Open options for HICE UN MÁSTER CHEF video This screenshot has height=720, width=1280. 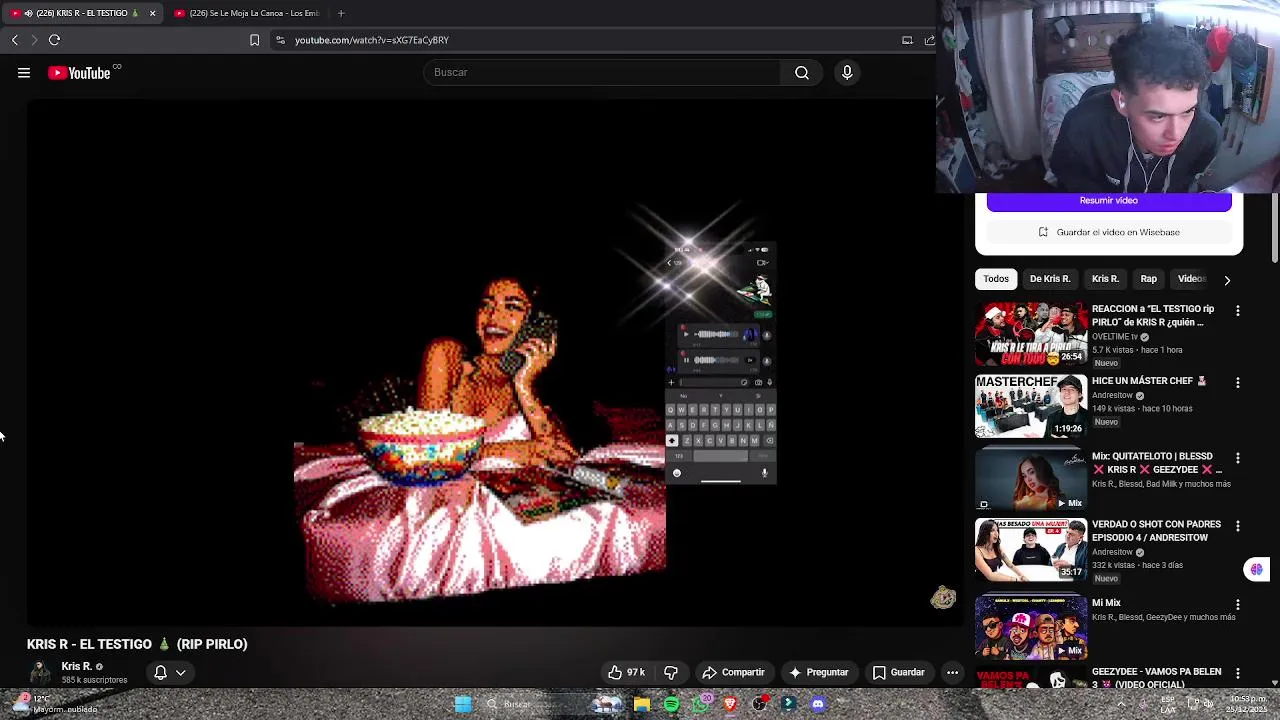[1237, 383]
